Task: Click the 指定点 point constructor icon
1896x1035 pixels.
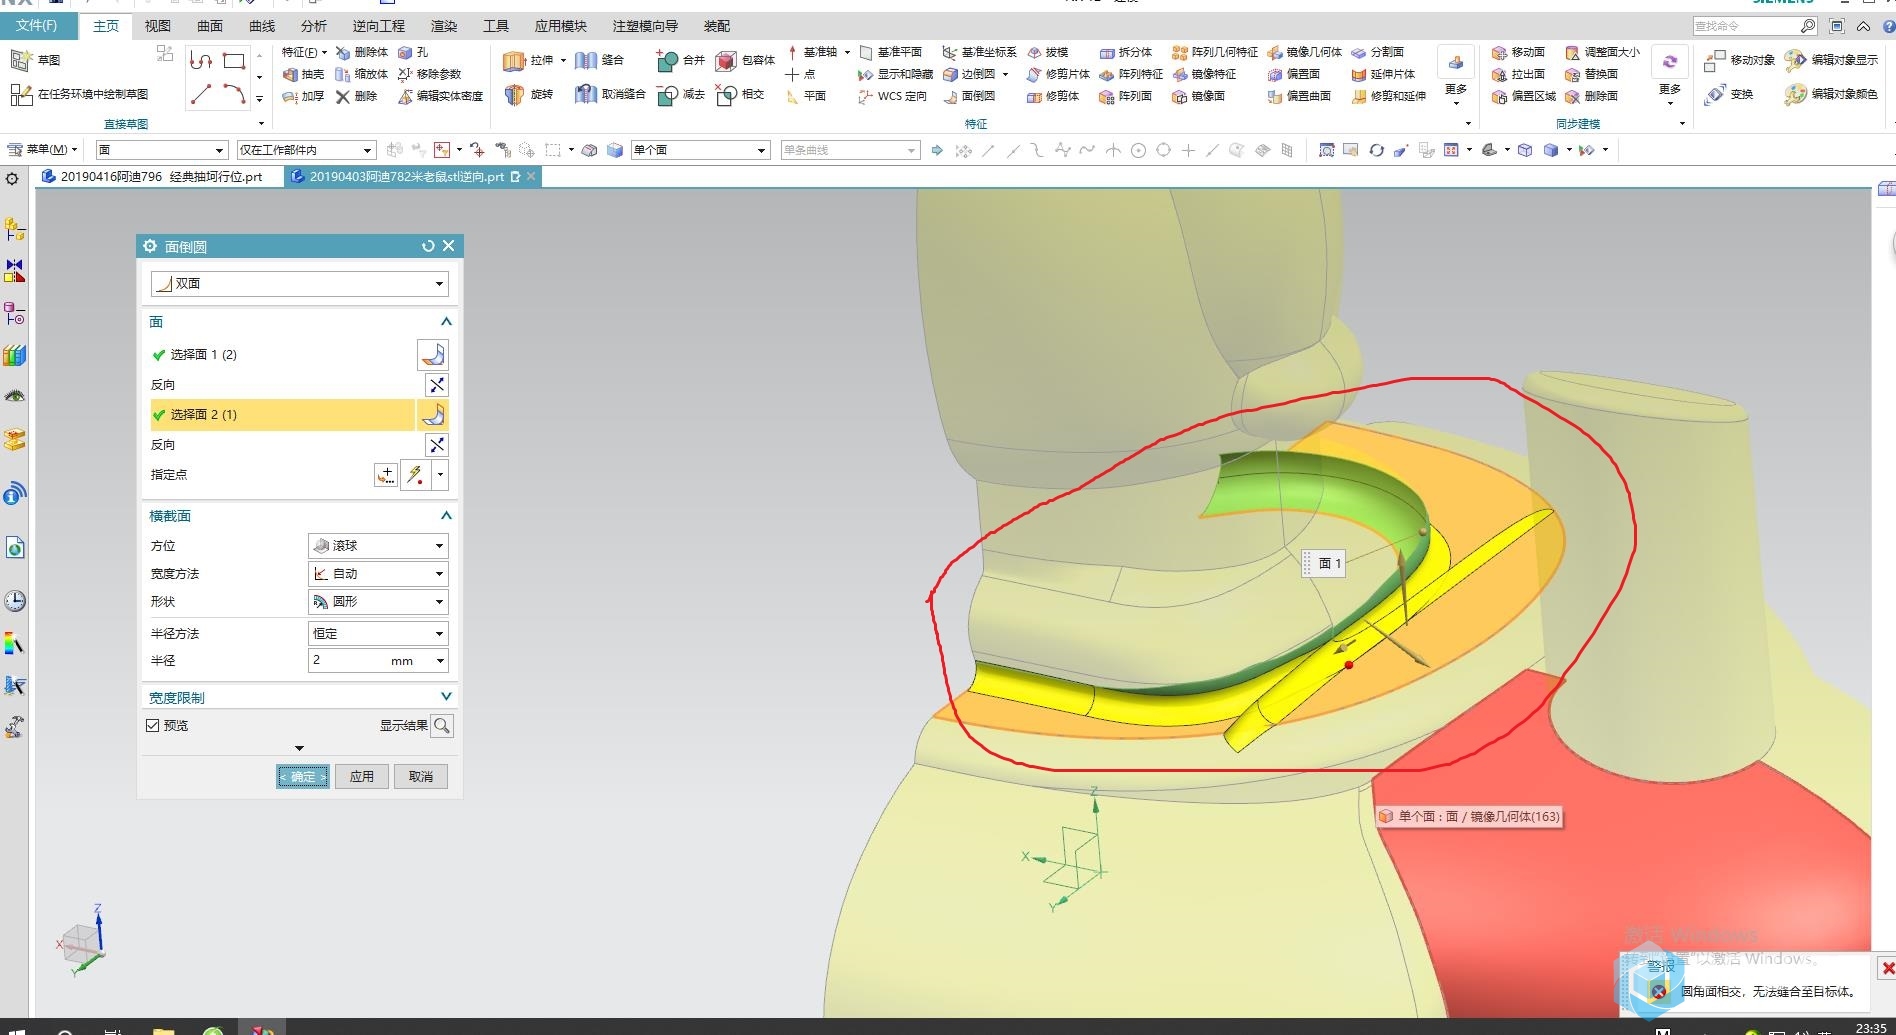Action: point(386,475)
